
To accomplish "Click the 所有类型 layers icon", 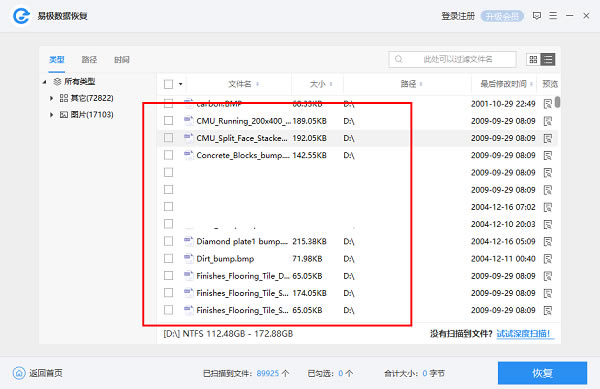I will 57,81.
